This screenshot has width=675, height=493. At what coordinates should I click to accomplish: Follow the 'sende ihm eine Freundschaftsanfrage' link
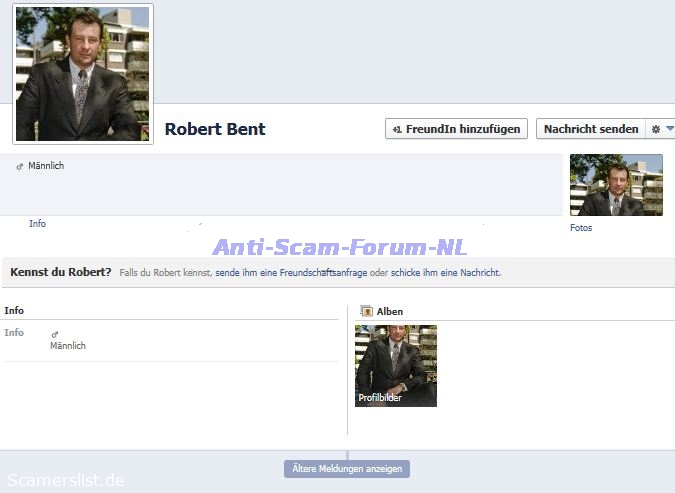click(x=291, y=273)
